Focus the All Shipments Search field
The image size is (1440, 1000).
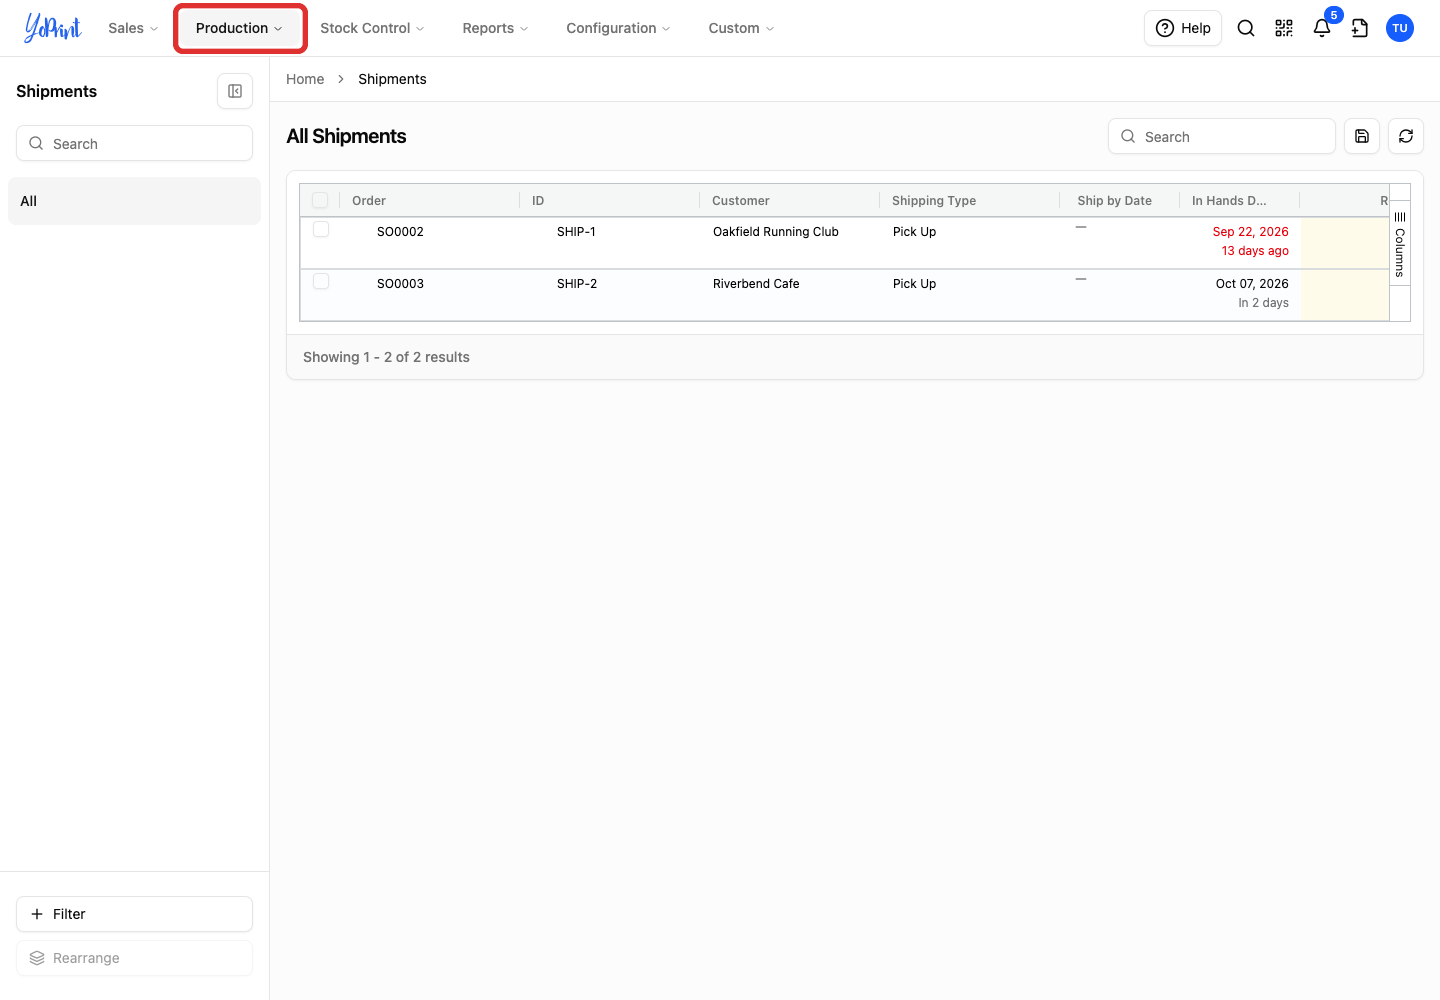point(1222,136)
